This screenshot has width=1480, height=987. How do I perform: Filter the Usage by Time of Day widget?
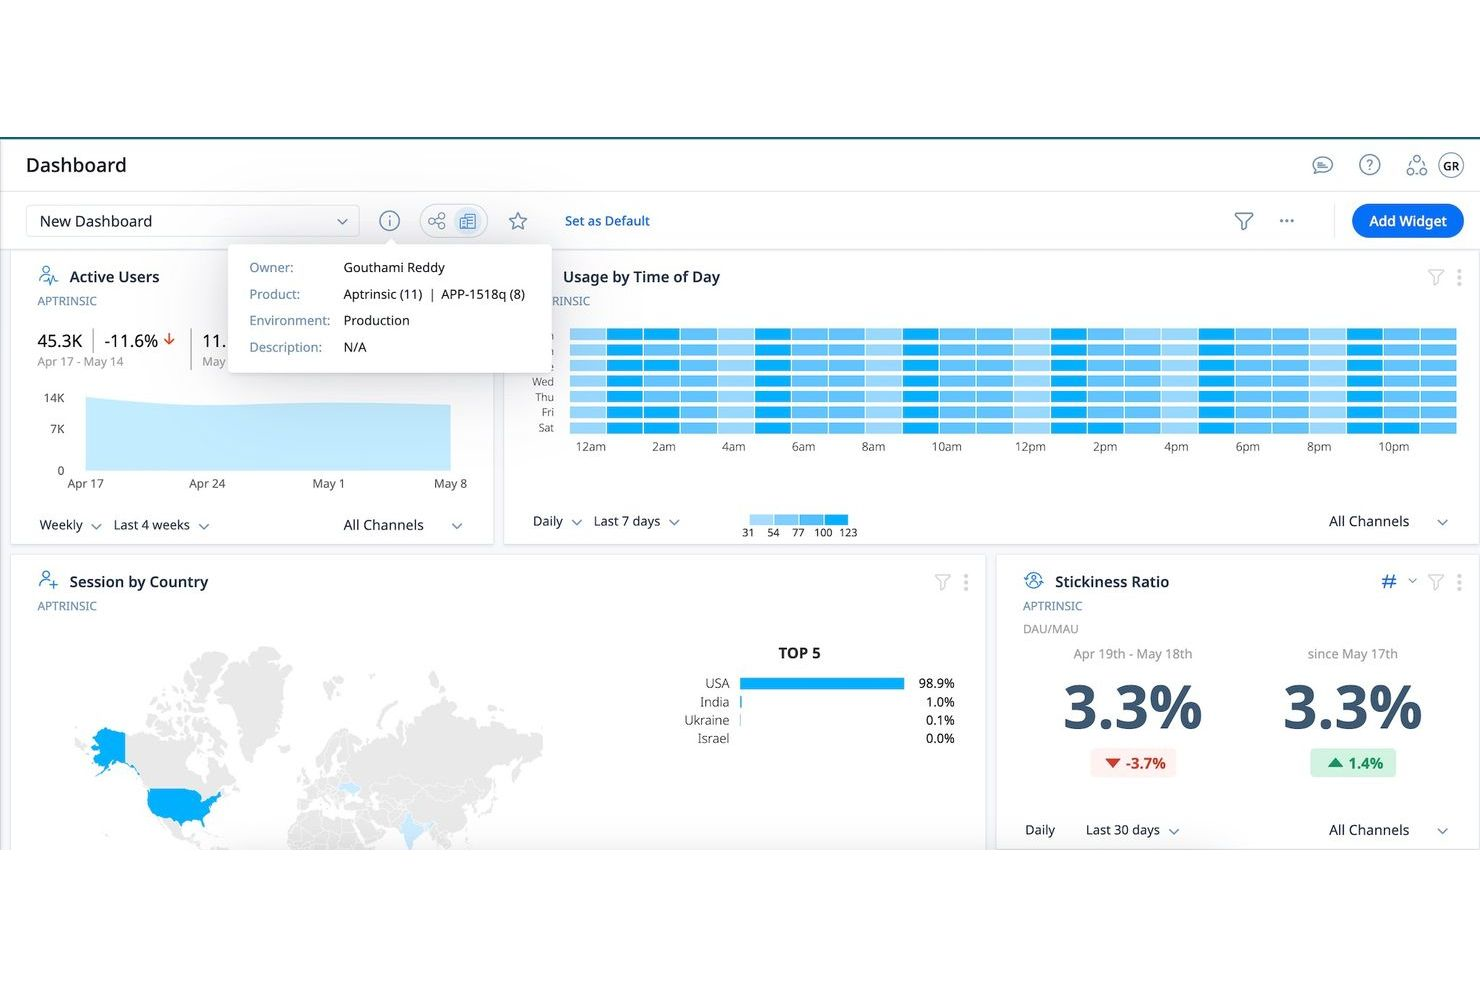tap(1437, 277)
